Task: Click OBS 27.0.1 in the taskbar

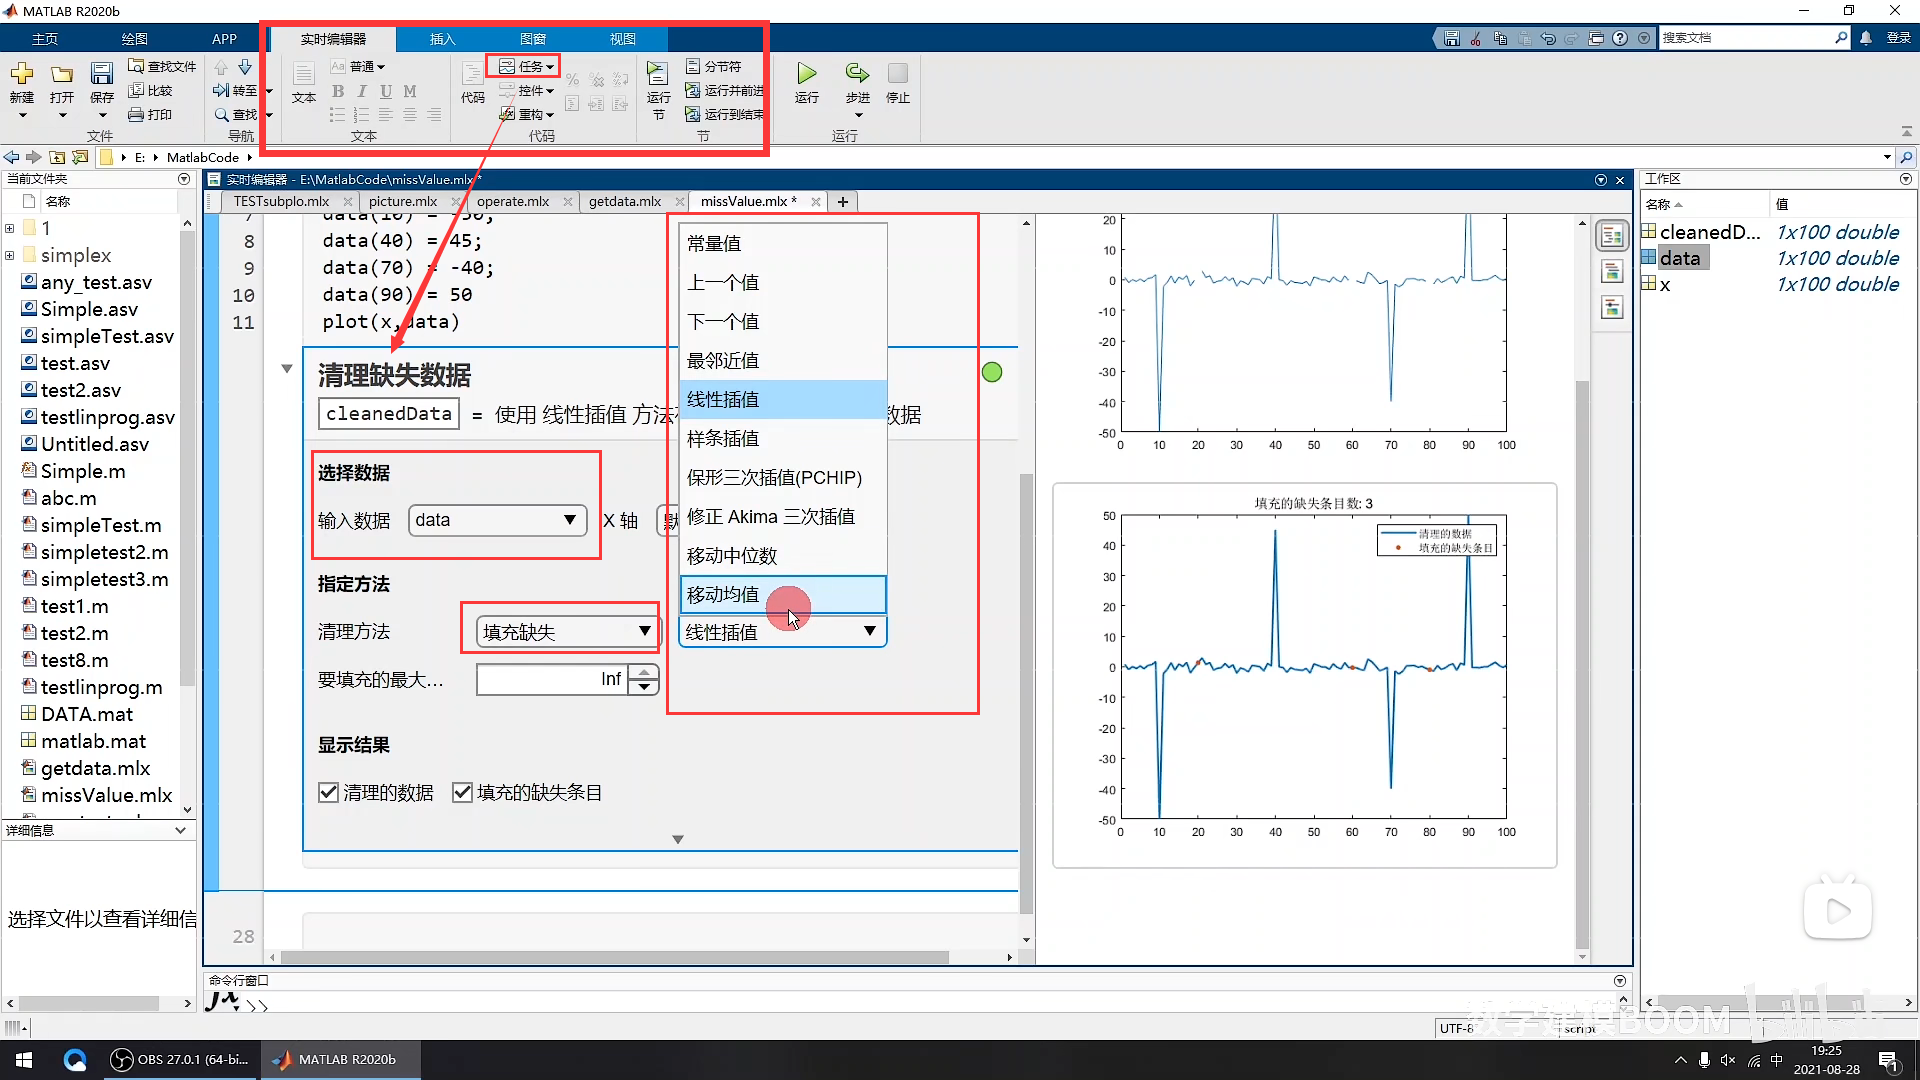Action: (x=180, y=1060)
